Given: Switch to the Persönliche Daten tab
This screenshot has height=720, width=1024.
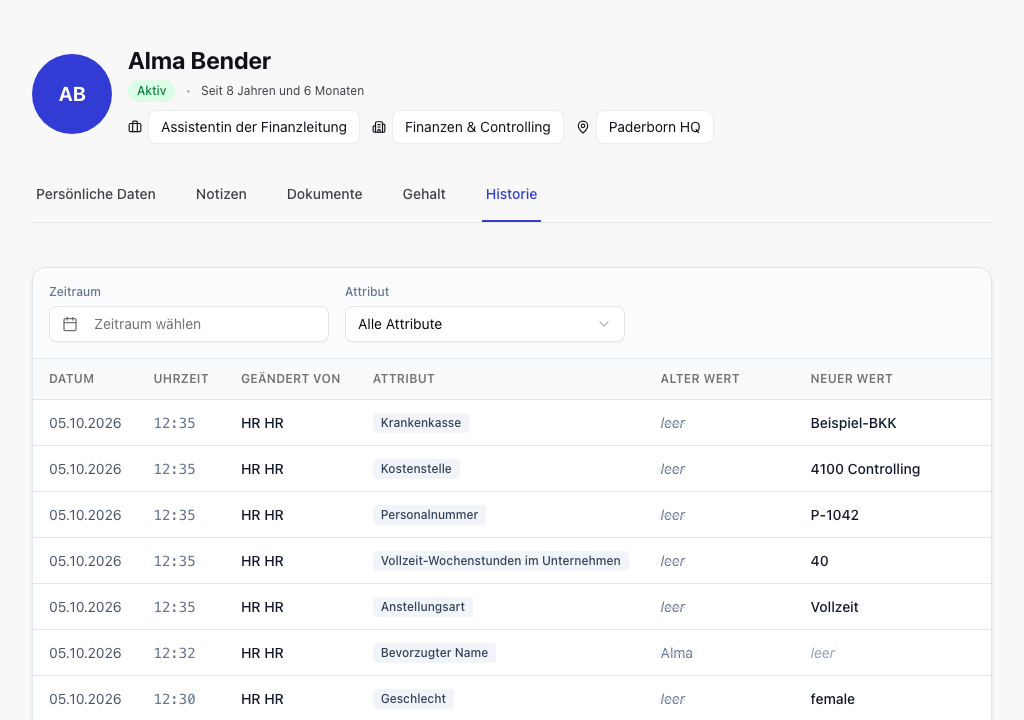Looking at the screenshot, I should pyautogui.click(x=96, y=194).
